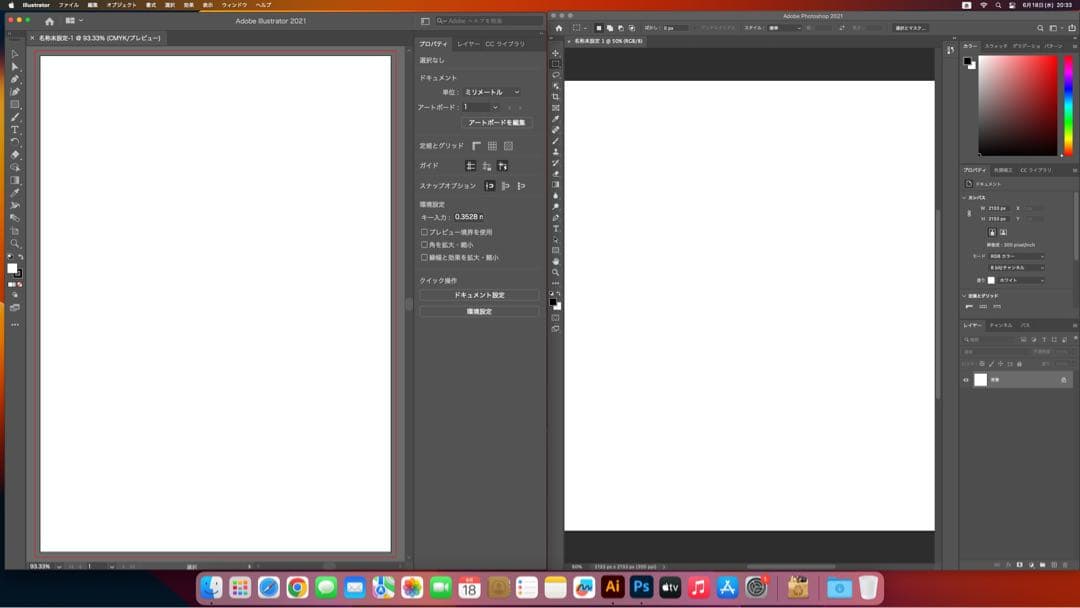The height and width of the screenshot is (608, 1080).
Task: Open Photoshop from the Dock
Action: tap(641, 587)
